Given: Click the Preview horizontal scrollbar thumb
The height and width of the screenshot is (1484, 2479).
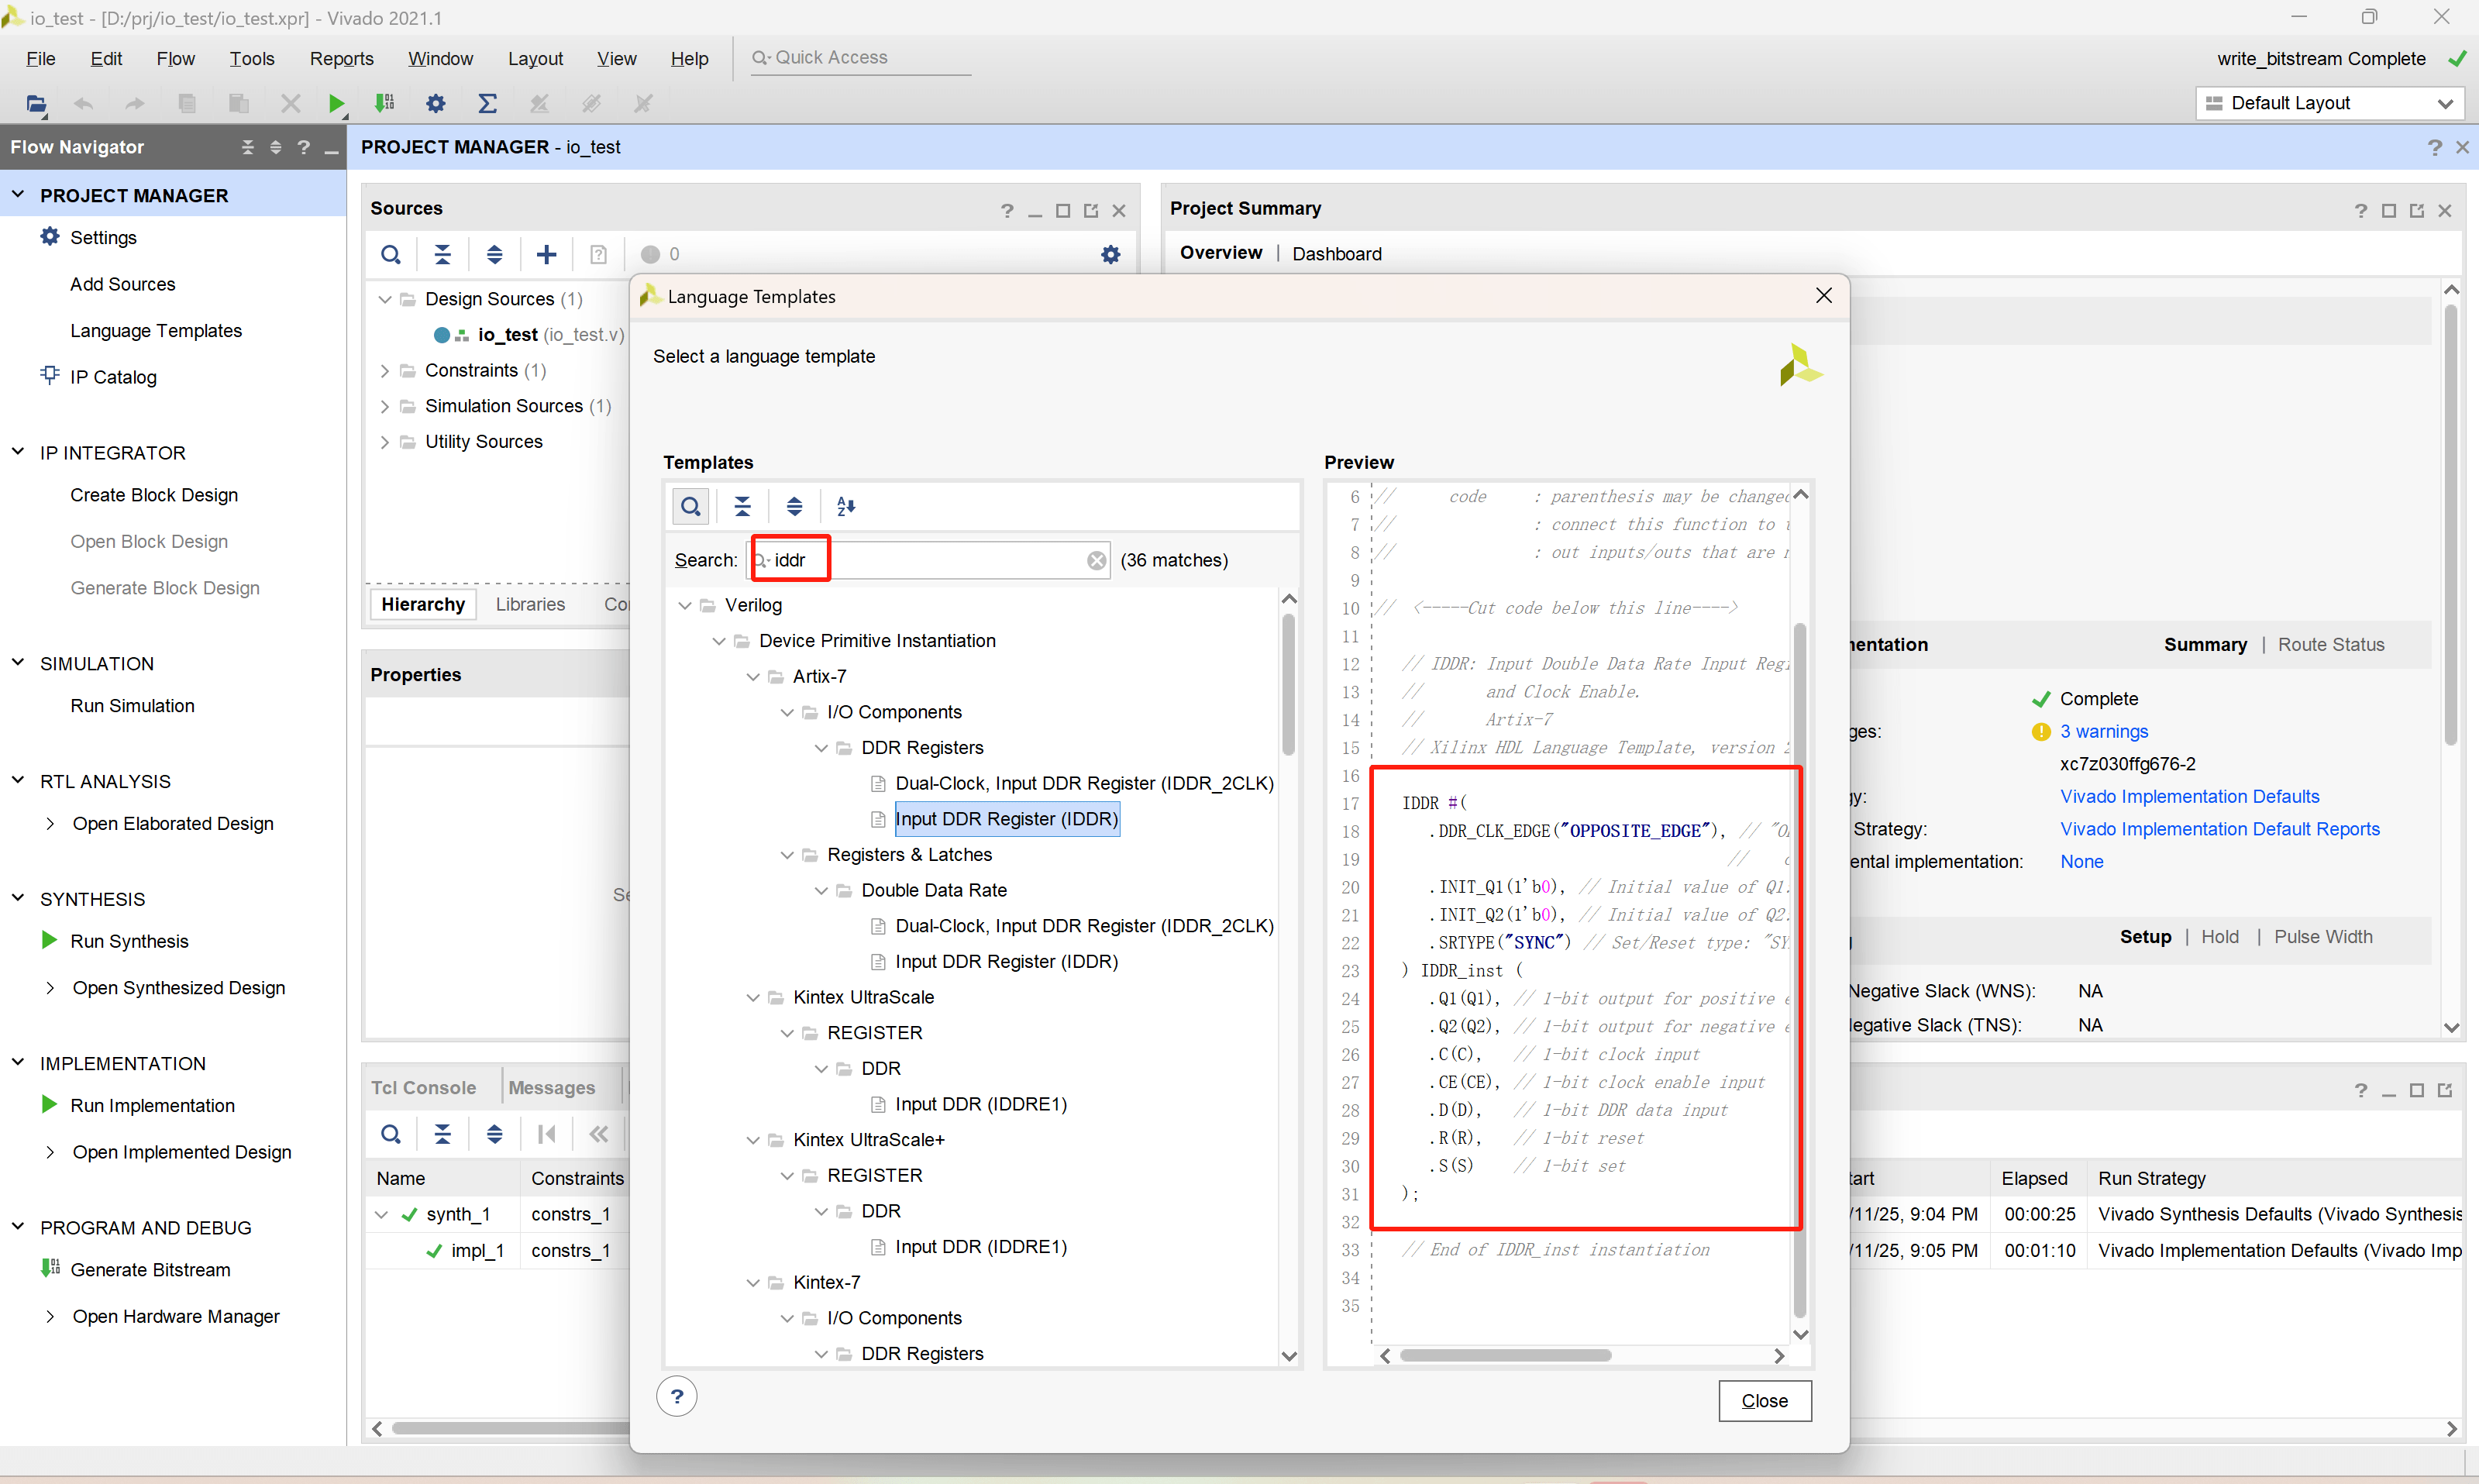Looking at the screenshot, I should [x=1505, y=1355].
